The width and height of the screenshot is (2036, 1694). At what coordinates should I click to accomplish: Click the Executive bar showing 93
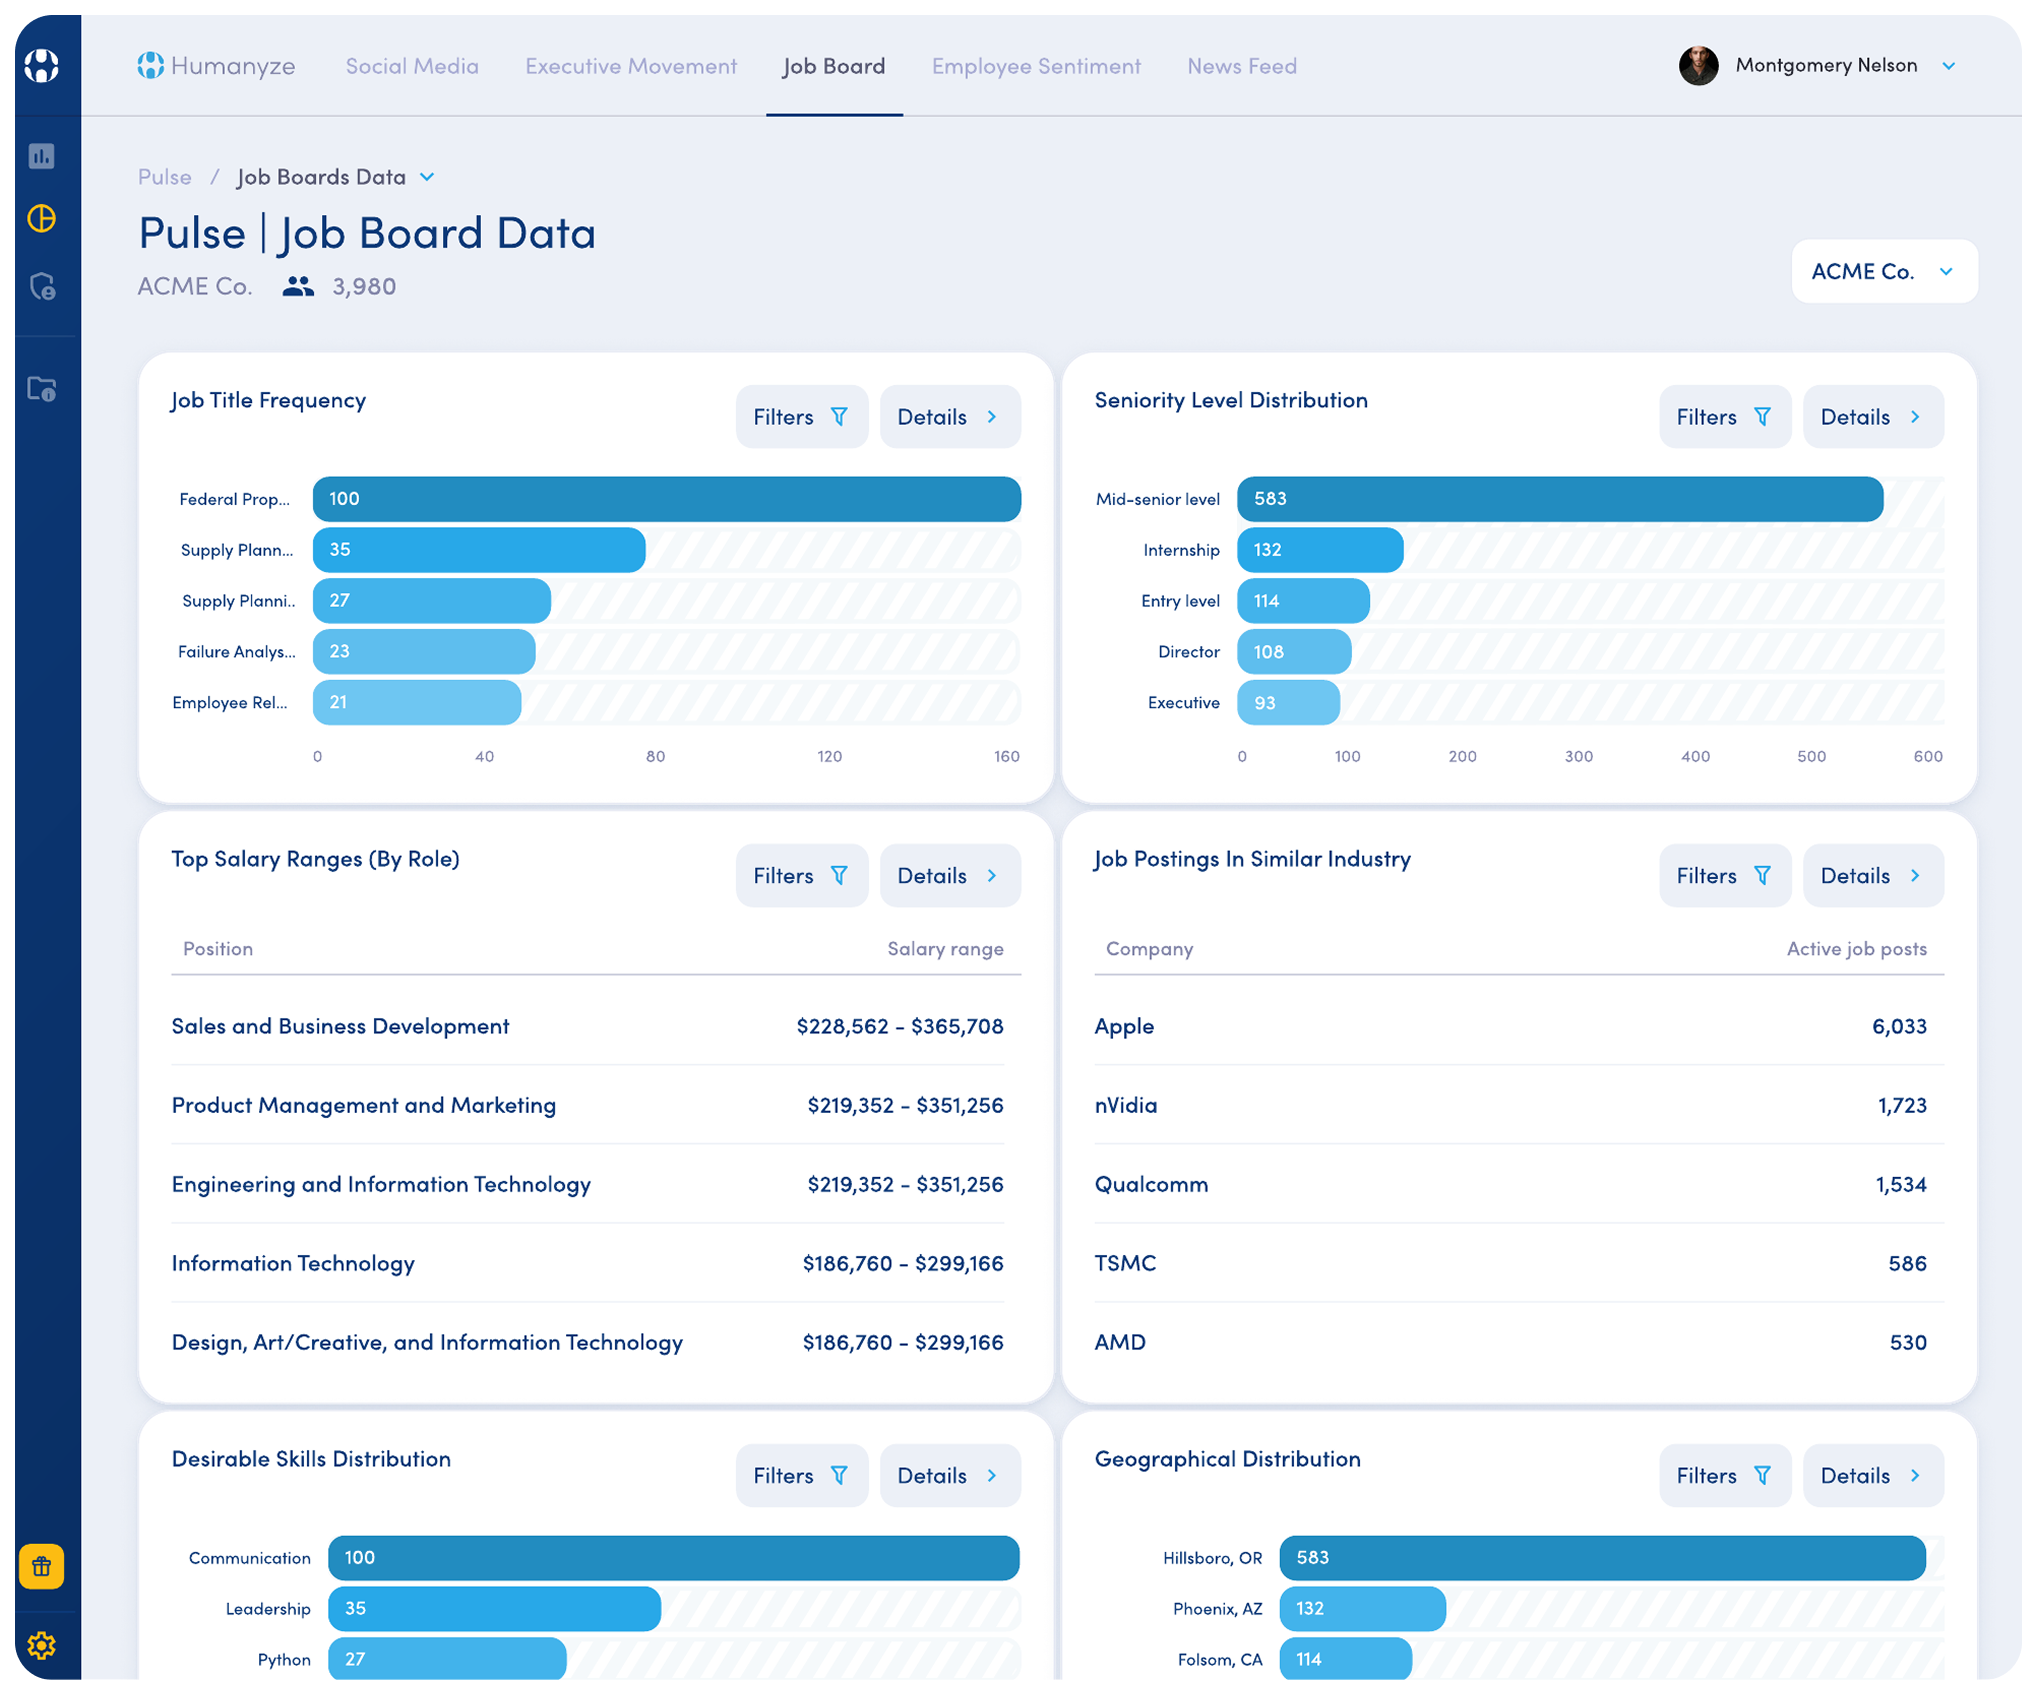tap(1288, 703)
